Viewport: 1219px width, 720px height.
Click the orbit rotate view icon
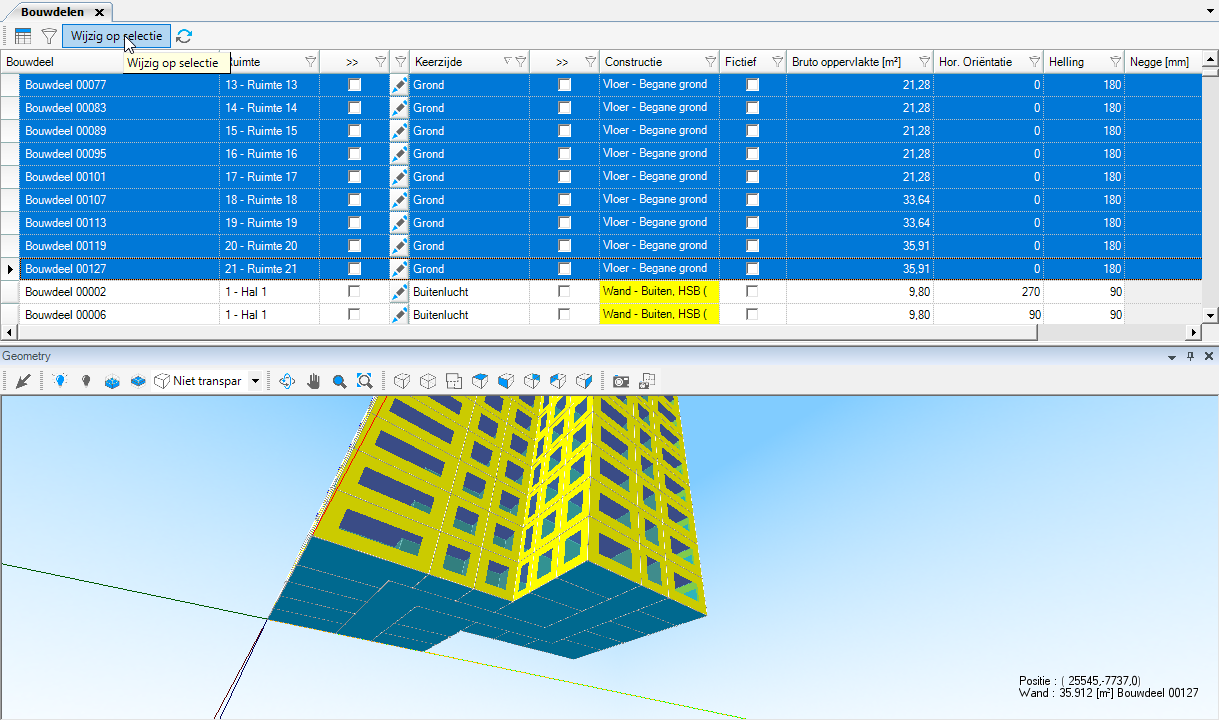[x=288, y=381]
